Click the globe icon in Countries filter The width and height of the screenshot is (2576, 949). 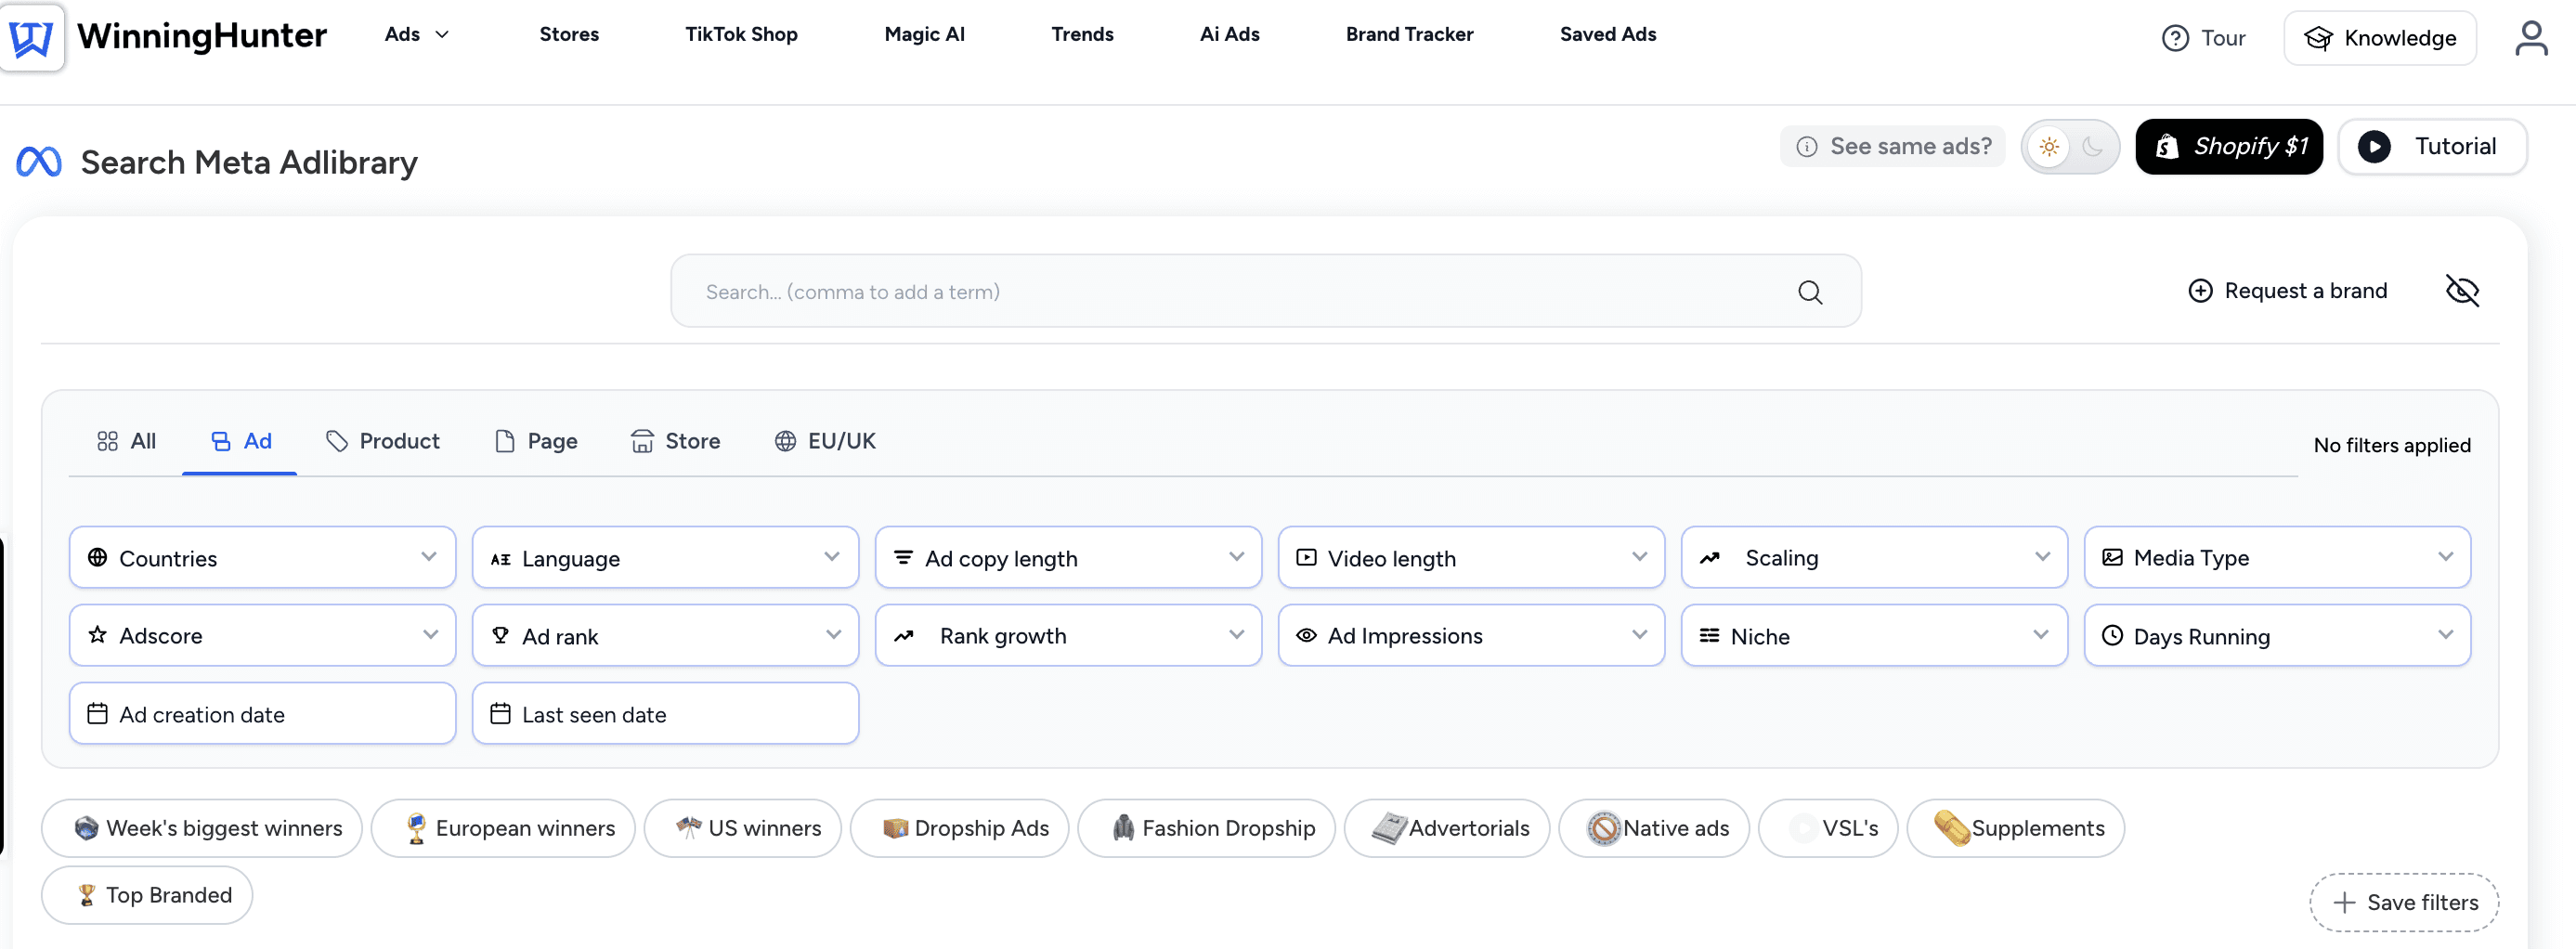click(x=97, y=557)
